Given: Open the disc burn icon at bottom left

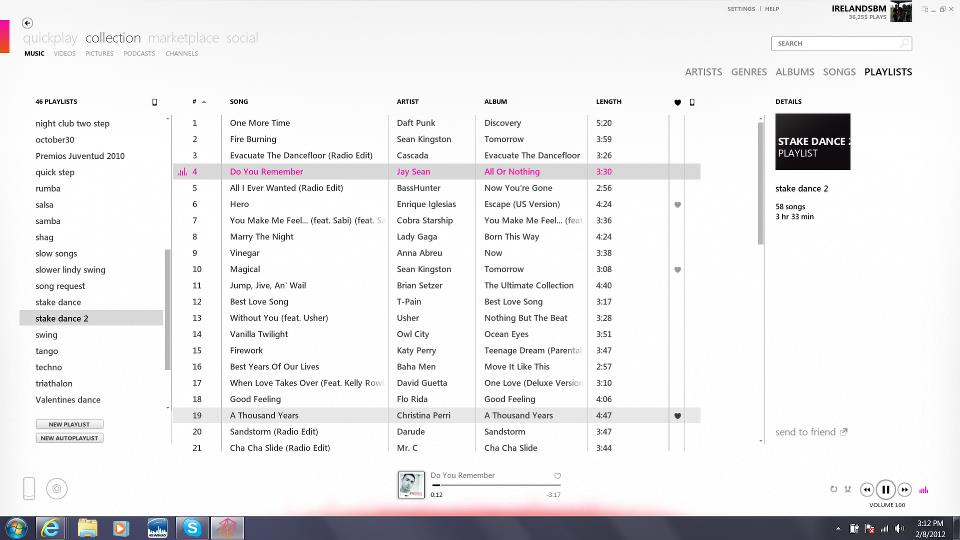Looking at the screenshot, I should tap(56, 489).
